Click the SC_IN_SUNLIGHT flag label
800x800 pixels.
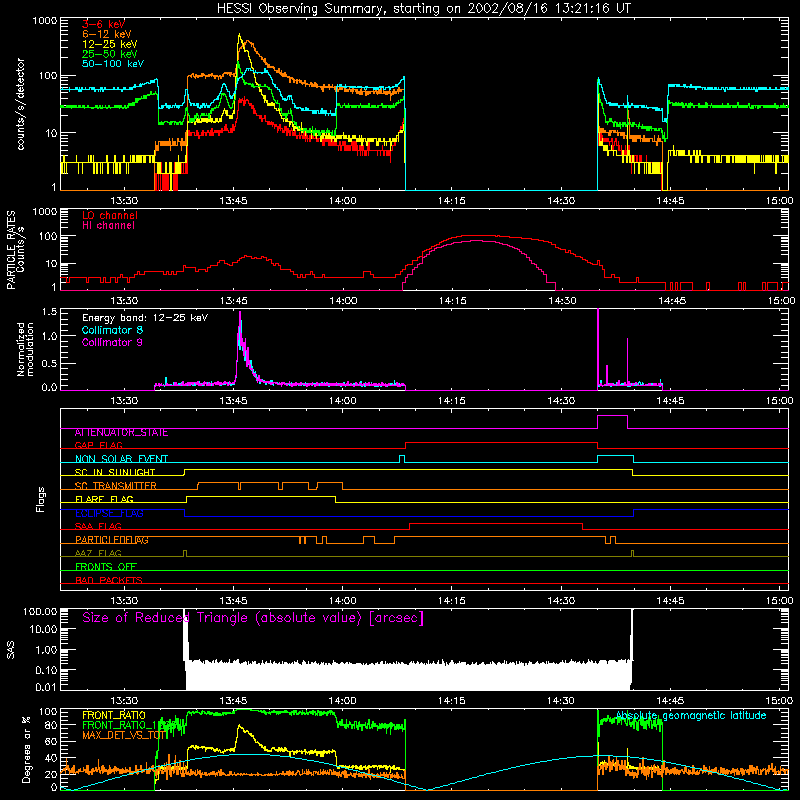pyautogui.click(x=115, y=473)
